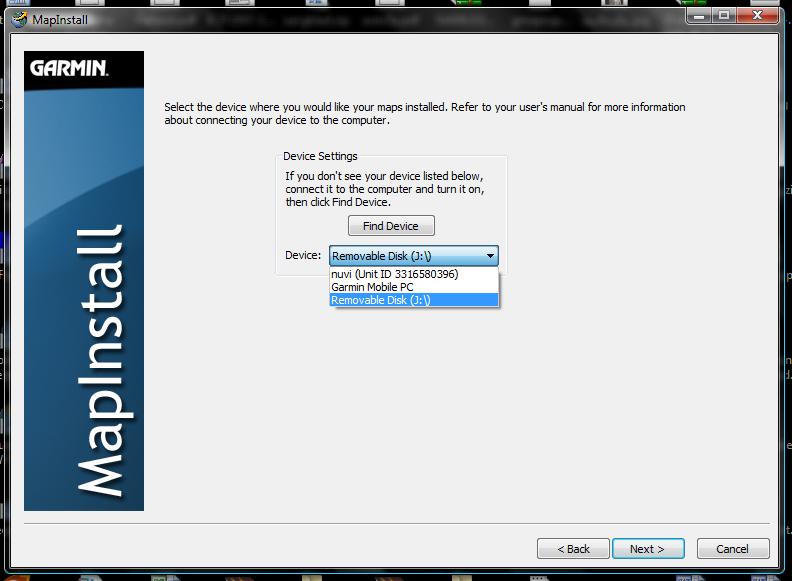This screenshot has width=792, height=581.
Task: Click the Device combo box showing Removable Disk
Action: 404,256
